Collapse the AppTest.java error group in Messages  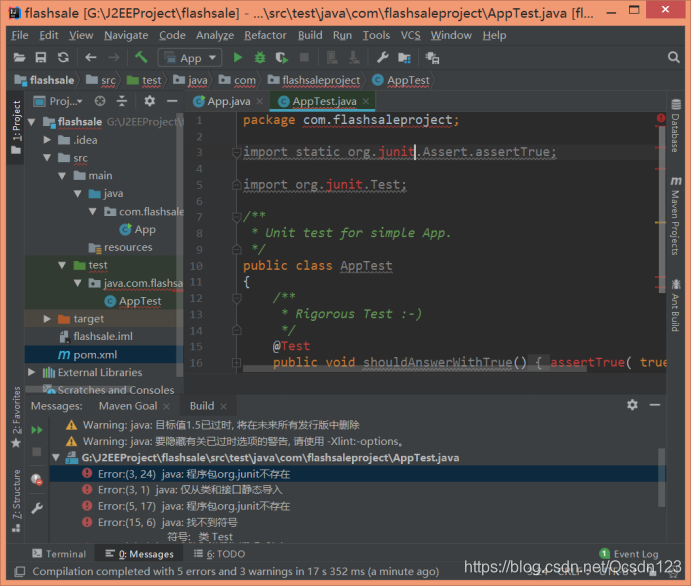56,458
